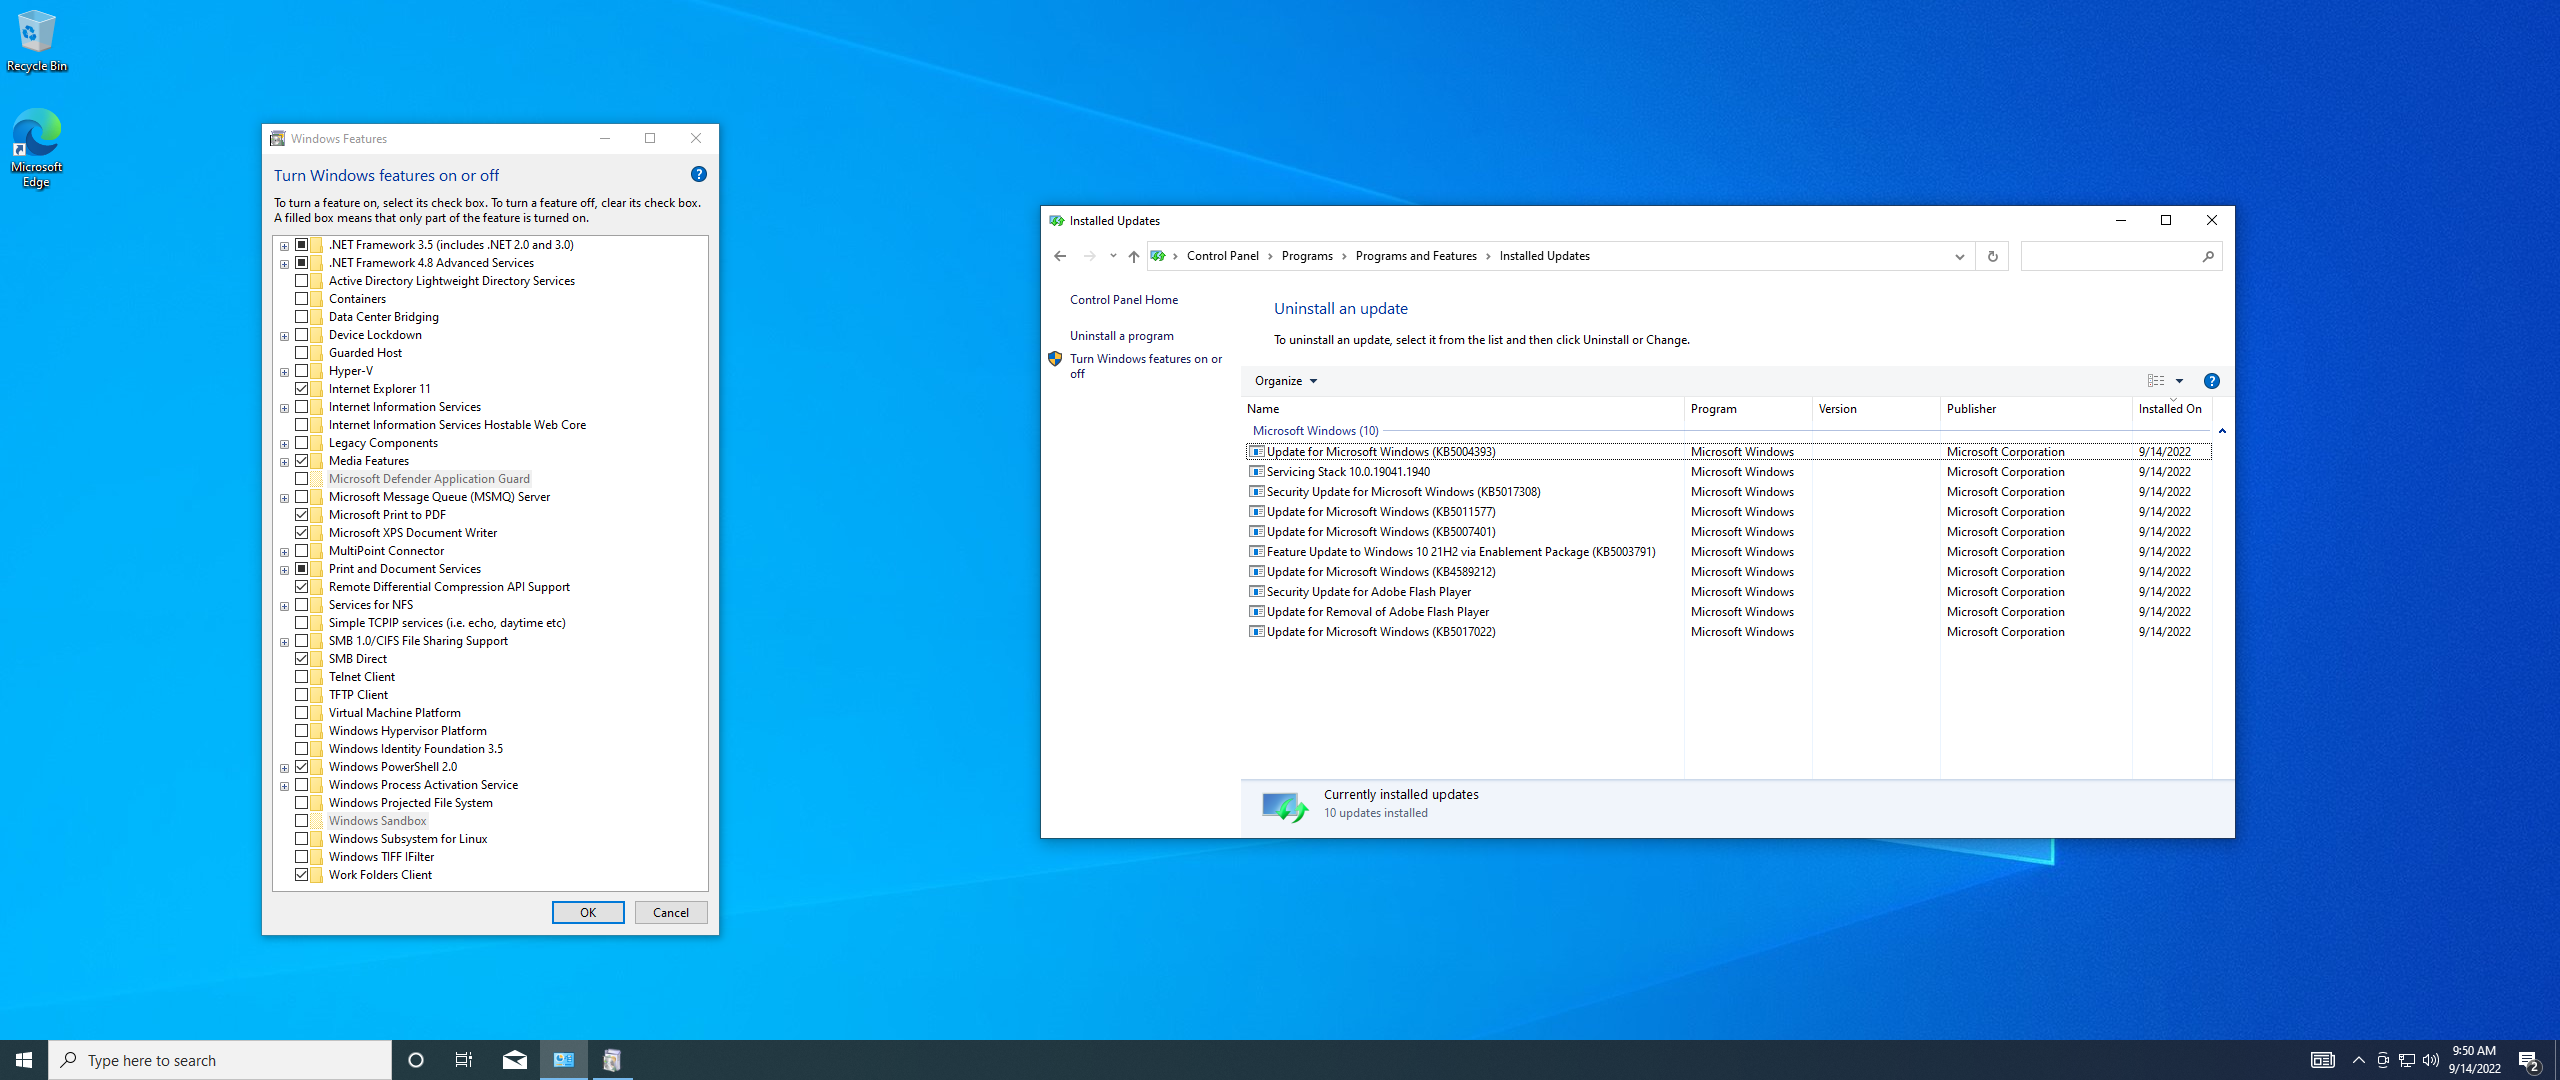Confirm Windows Features with OK

pos(588,912)
